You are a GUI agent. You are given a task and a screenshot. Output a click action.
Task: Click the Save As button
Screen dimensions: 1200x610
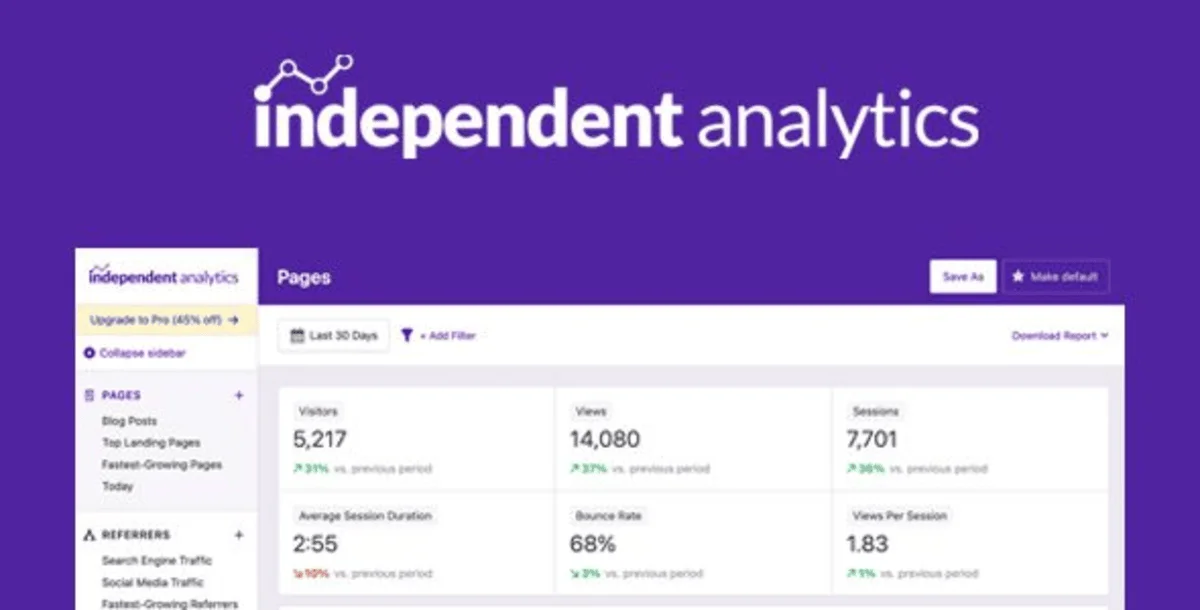point(963,276)
